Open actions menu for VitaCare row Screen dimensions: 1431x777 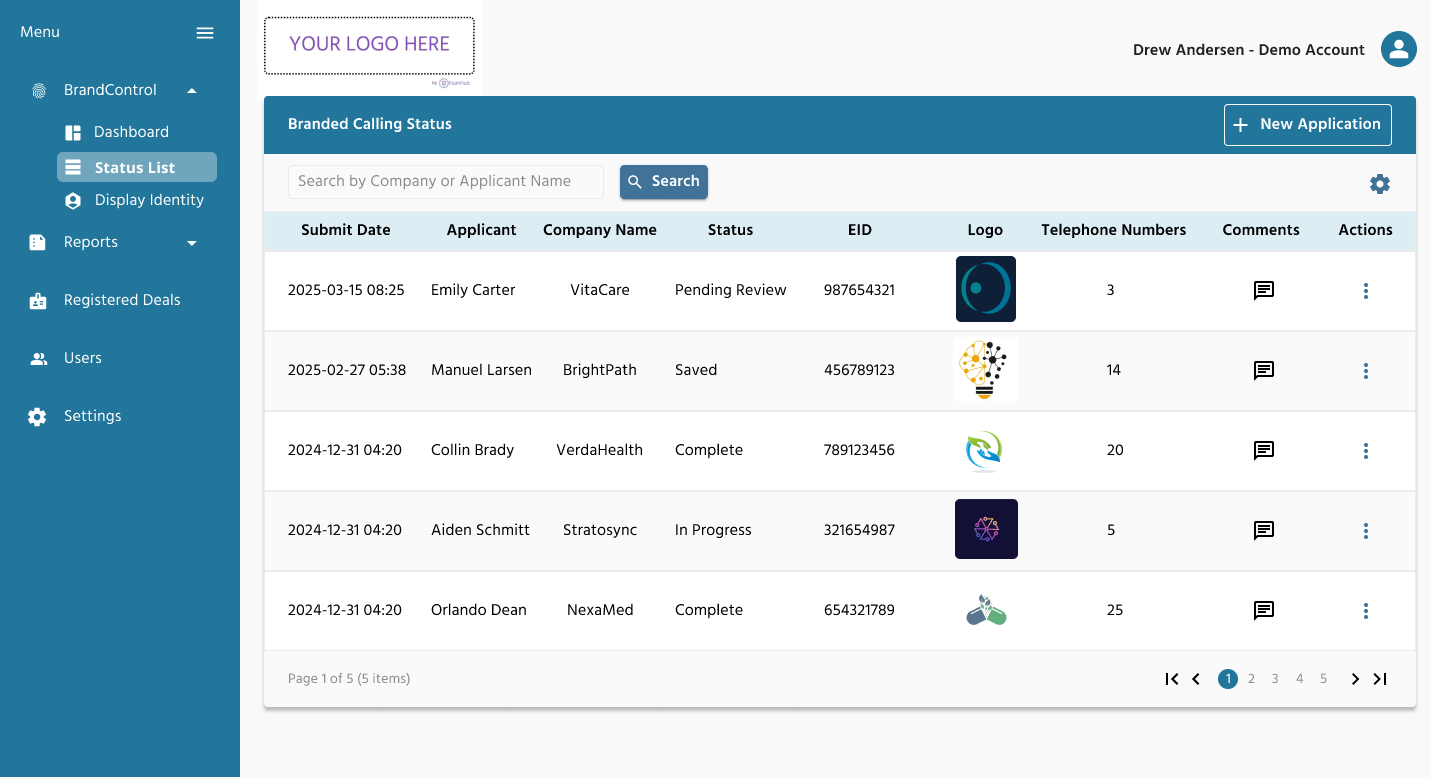pyautogui.click(x=1366, y=291)
